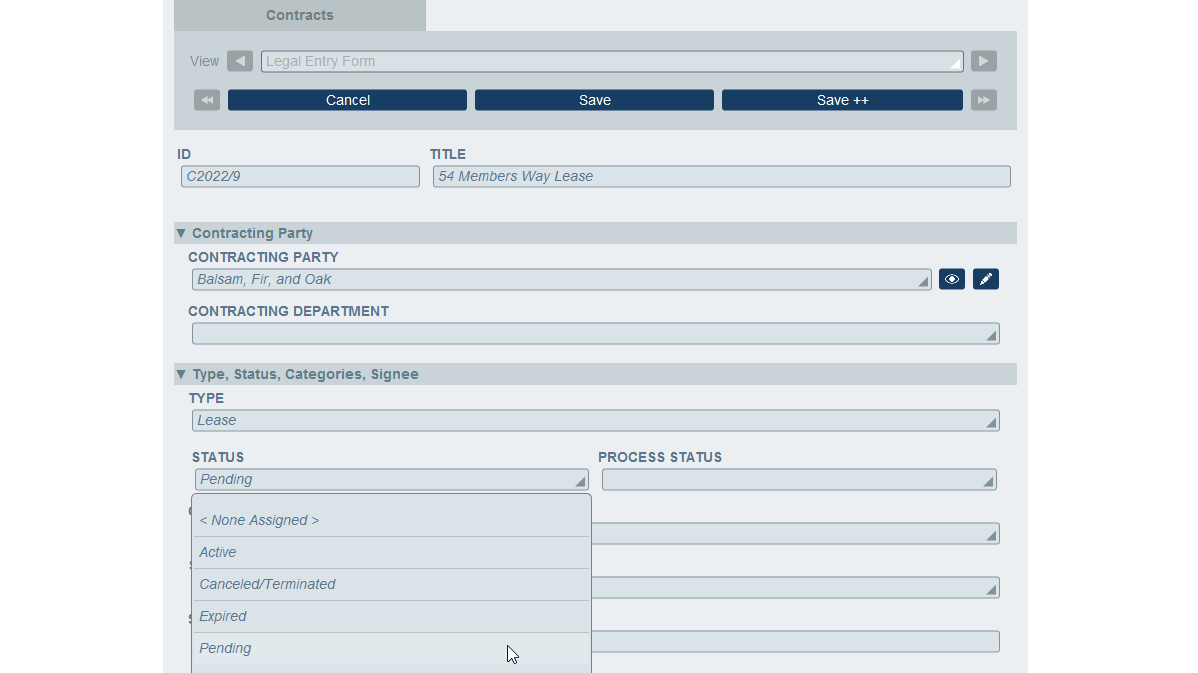Cancel editing the contract
This screenshot has width=1198, height=673.
click(347, 100)
